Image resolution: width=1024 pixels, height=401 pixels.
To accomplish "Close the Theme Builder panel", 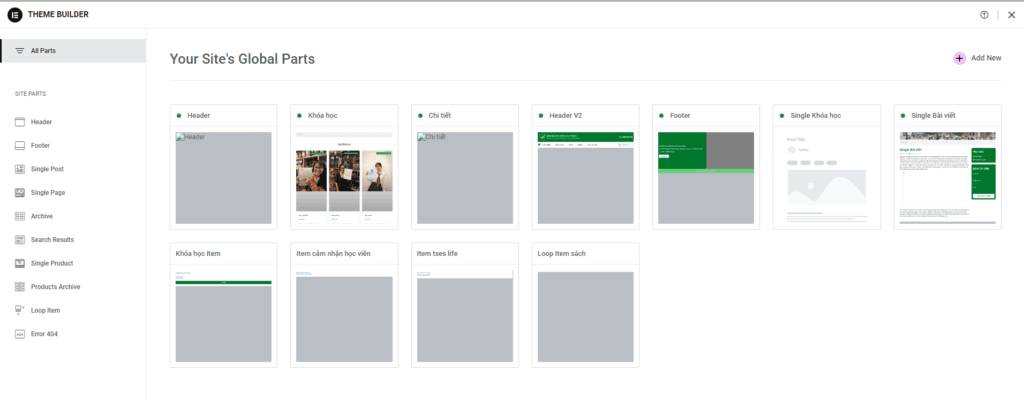I will 1012,15.
